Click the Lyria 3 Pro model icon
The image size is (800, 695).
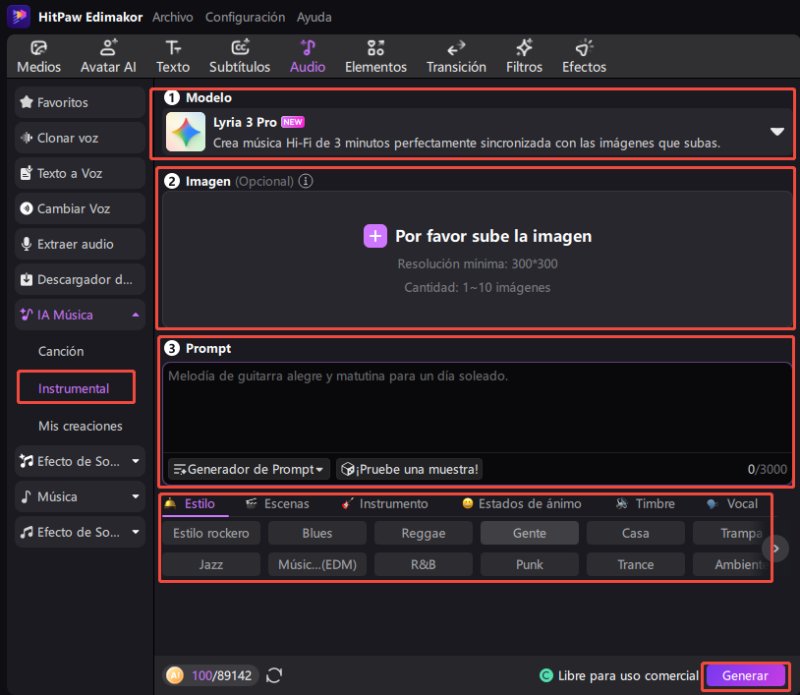click(186, 132)
